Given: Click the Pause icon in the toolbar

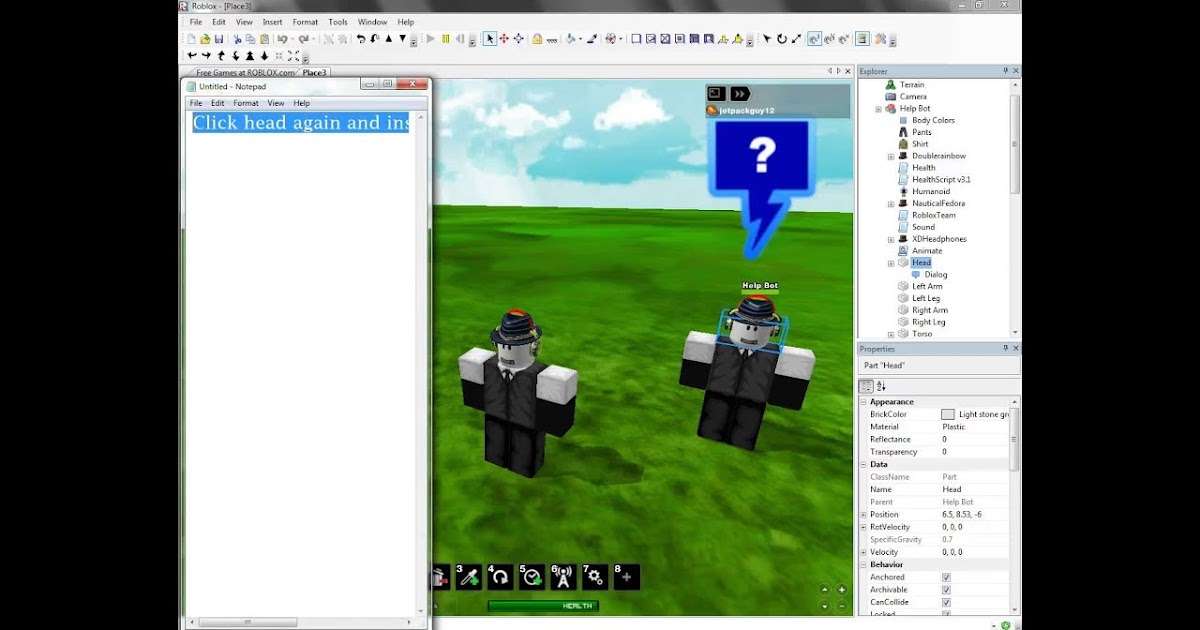Looking at the screenshot, I should [x=444, y=39].
